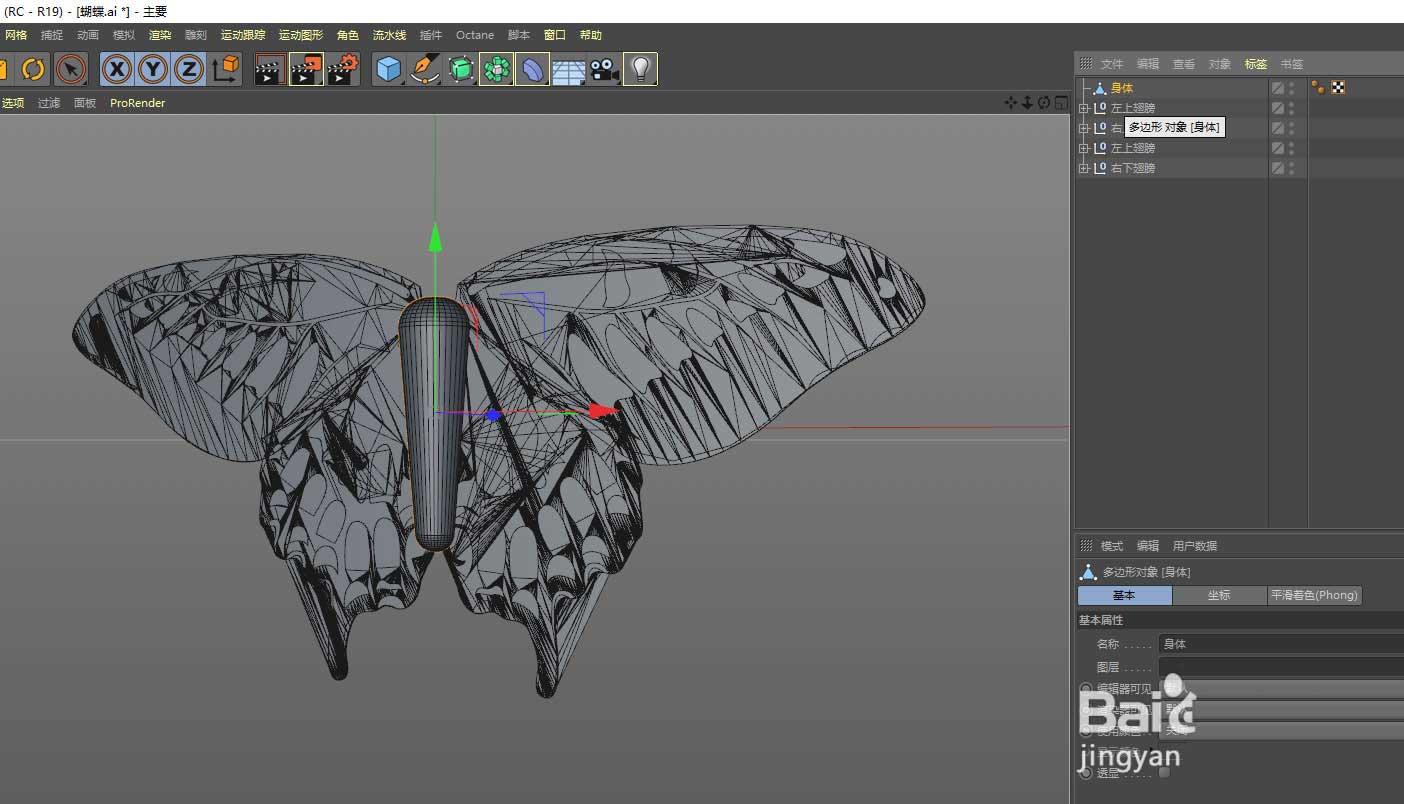Open the 编辑器可见 dropdown

coord(1280,689)
